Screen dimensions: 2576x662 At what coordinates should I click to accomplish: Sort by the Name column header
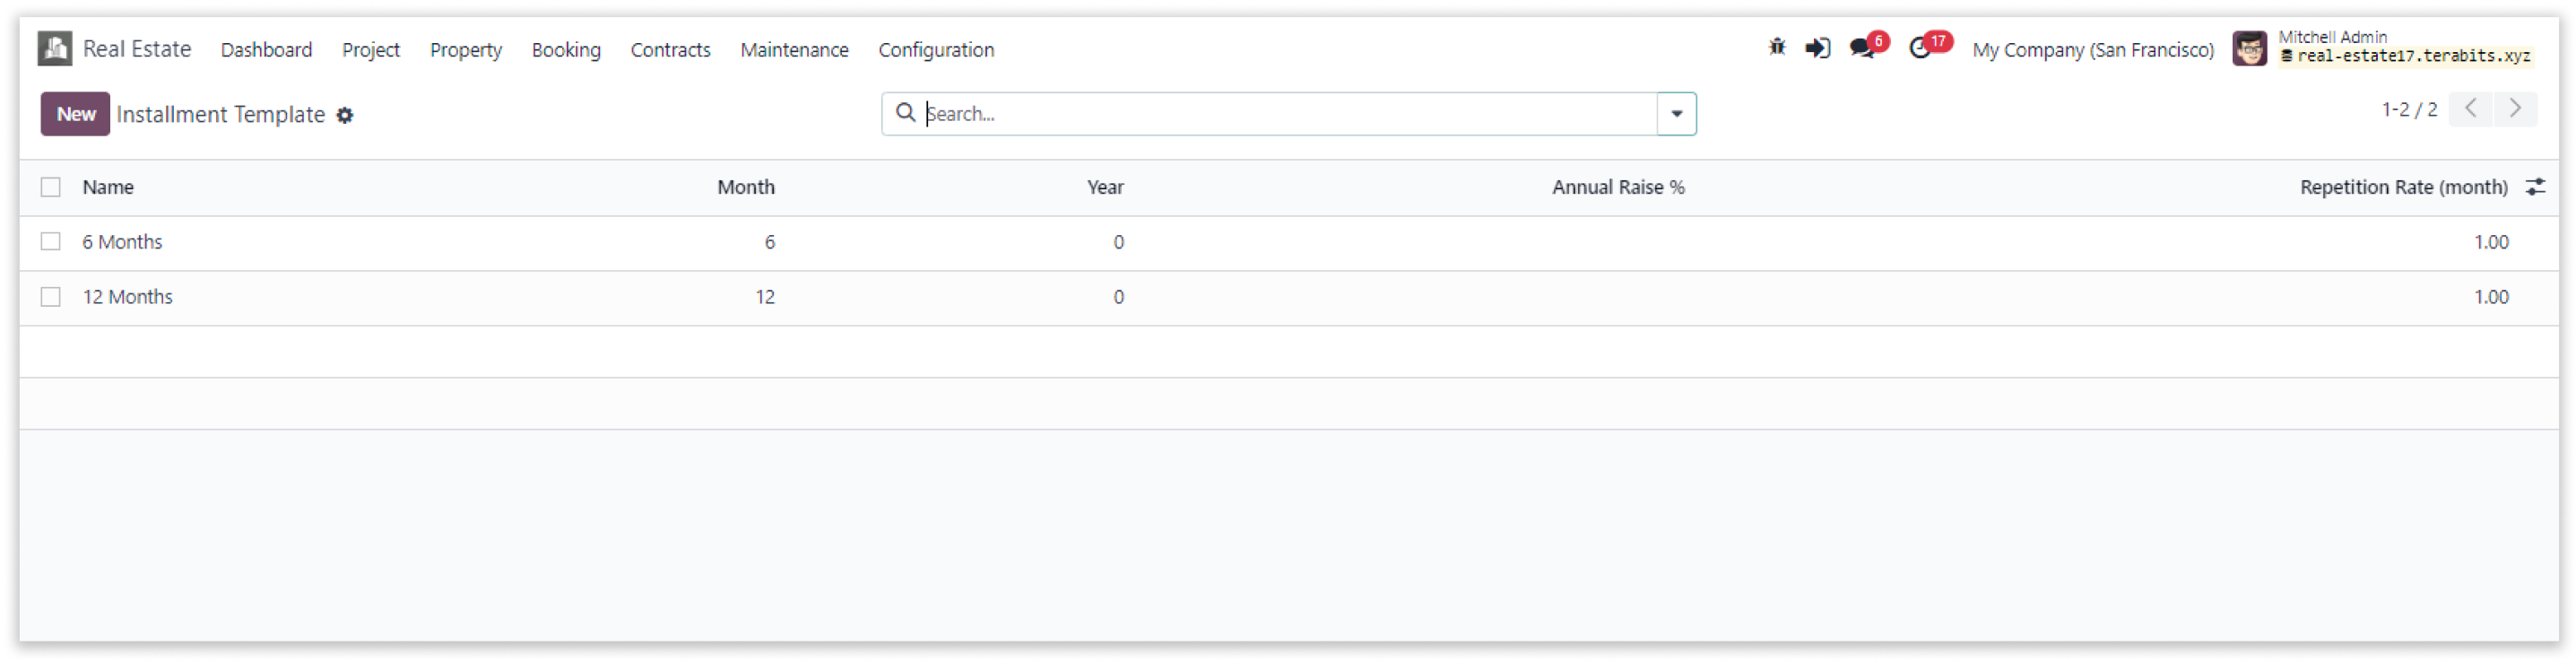tap(108, 187)
